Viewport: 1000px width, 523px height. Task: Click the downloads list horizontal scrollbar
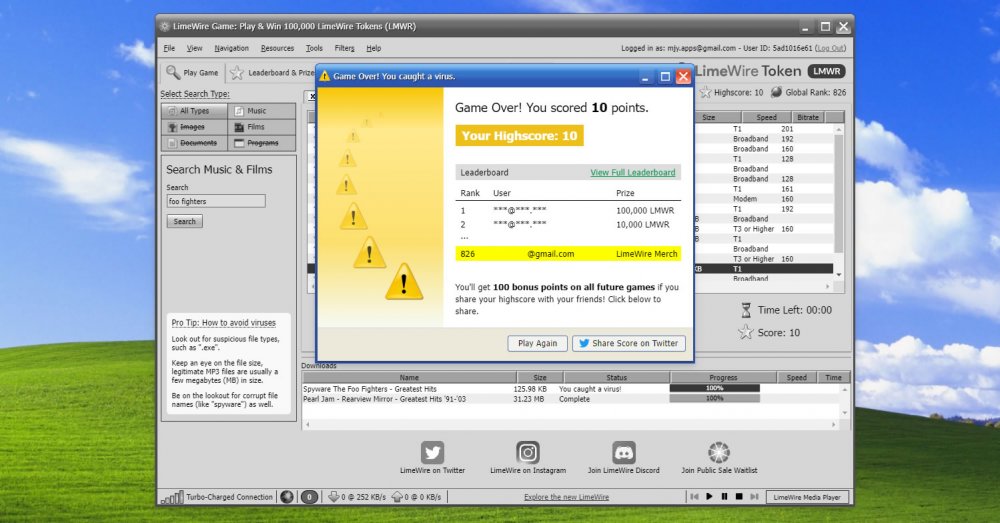tap(571, 424)
